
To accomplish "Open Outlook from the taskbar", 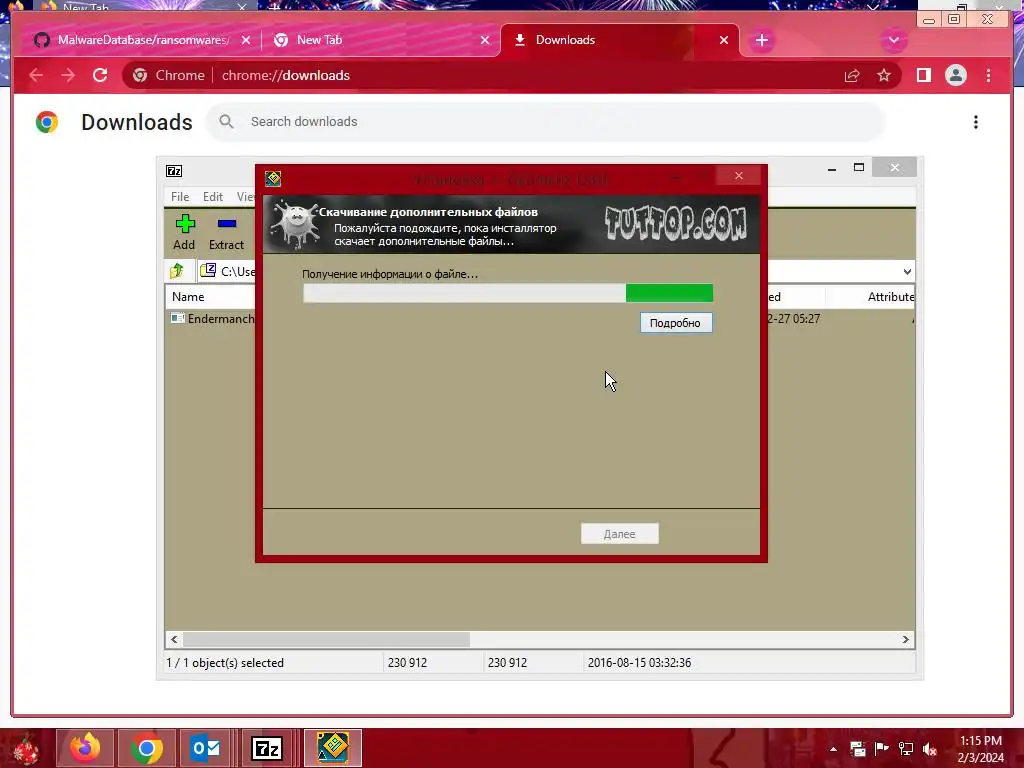I will click(x=206, y=748).
